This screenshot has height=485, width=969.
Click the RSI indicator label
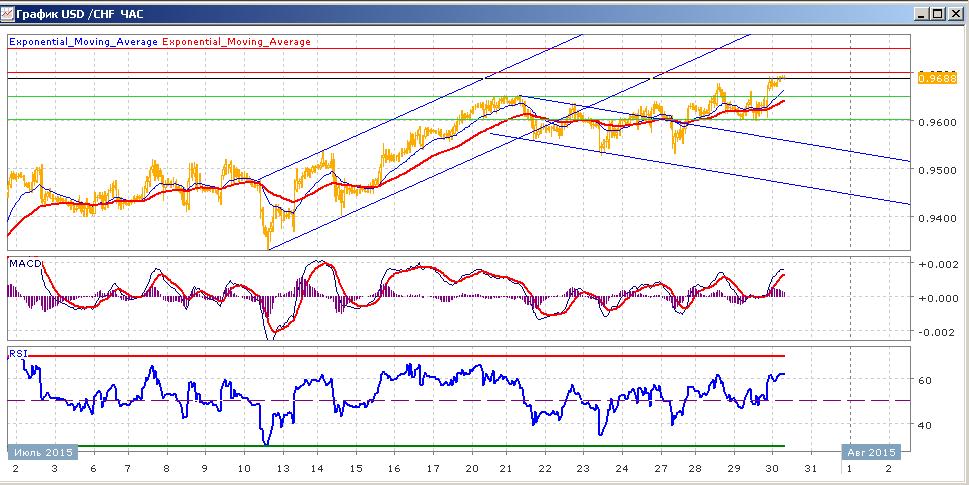17,353
